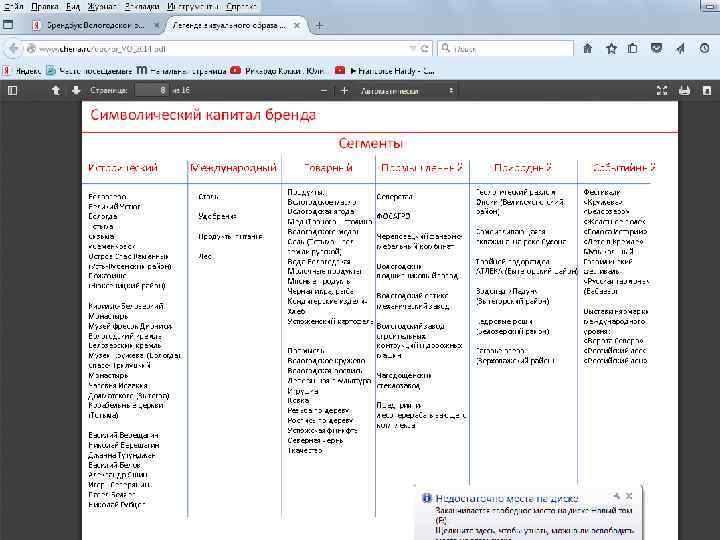
Task: Open the Журнал menu
Action: click(x=101, y=6)
